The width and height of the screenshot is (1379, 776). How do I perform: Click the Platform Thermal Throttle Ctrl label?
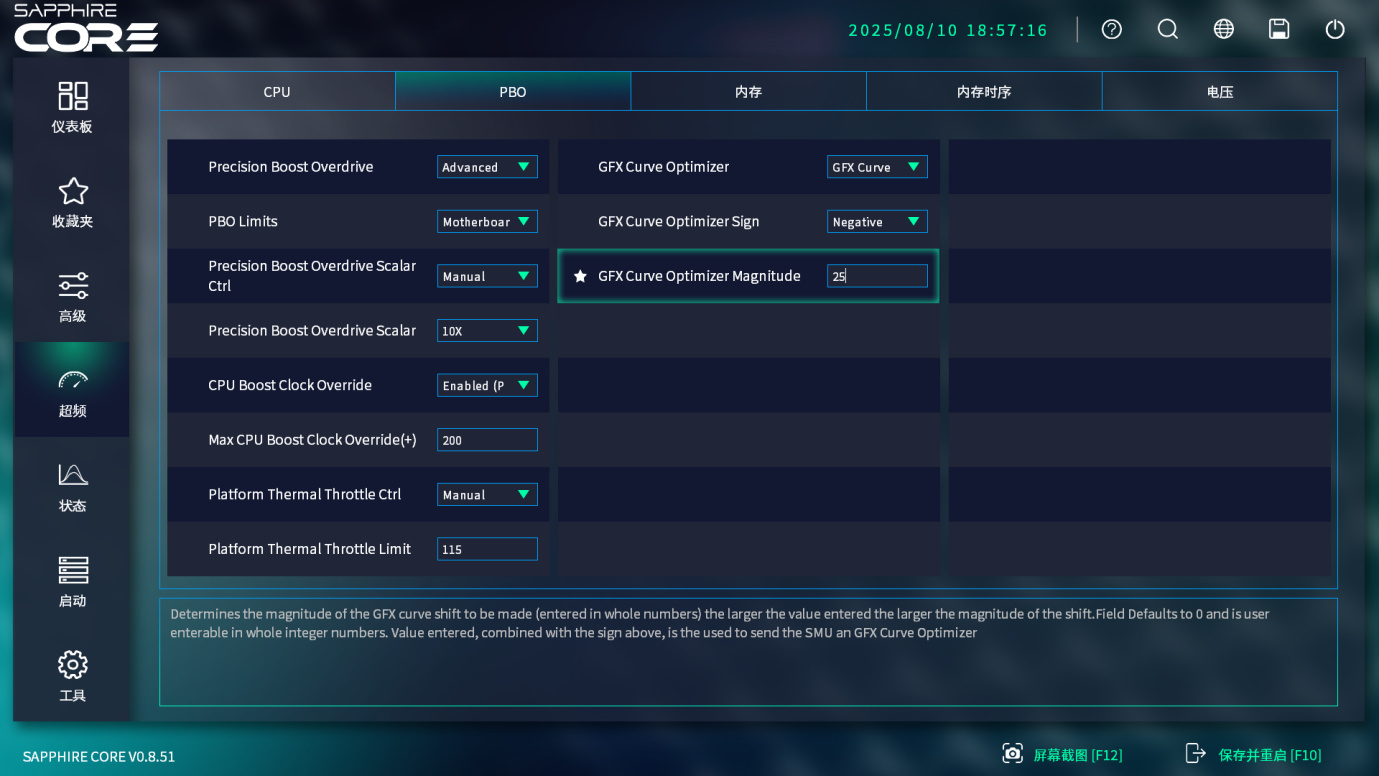305,495
